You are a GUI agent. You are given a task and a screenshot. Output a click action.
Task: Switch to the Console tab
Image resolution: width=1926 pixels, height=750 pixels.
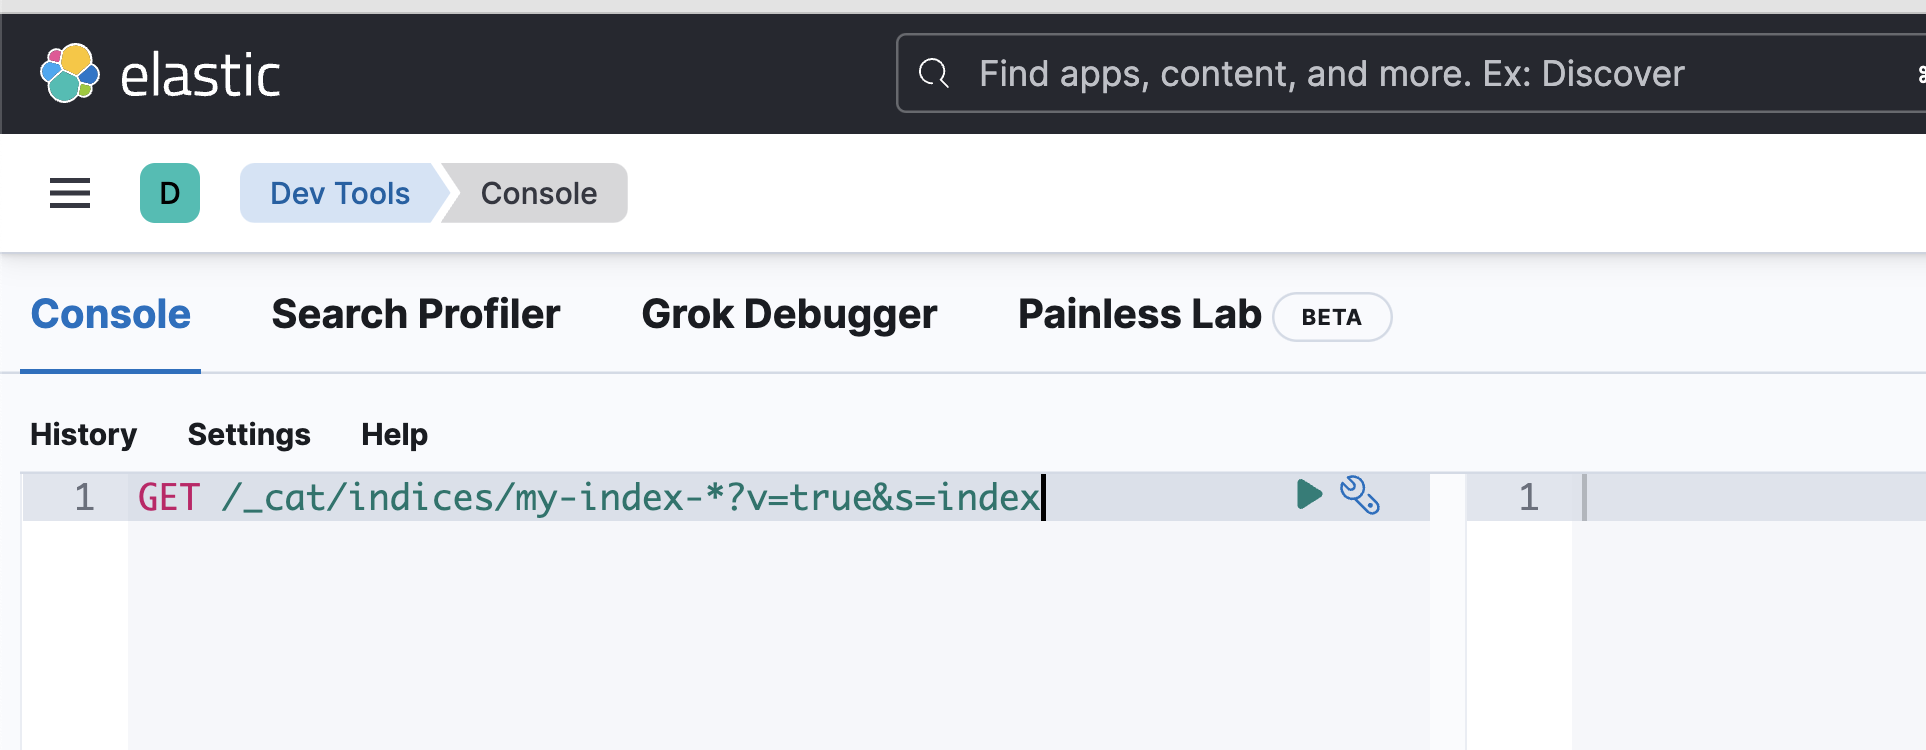coord(111,315)
